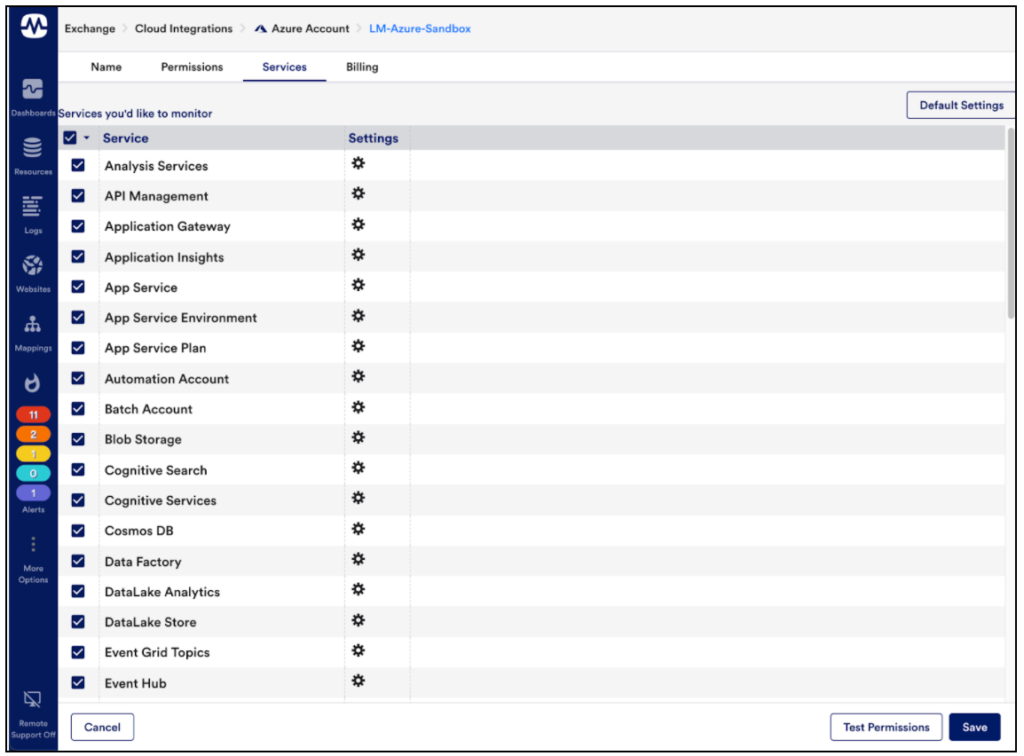This screenshot has width=1024, height=756.
Task: Open settings gear for App Service Plan
Action: [x=358, y=346]
